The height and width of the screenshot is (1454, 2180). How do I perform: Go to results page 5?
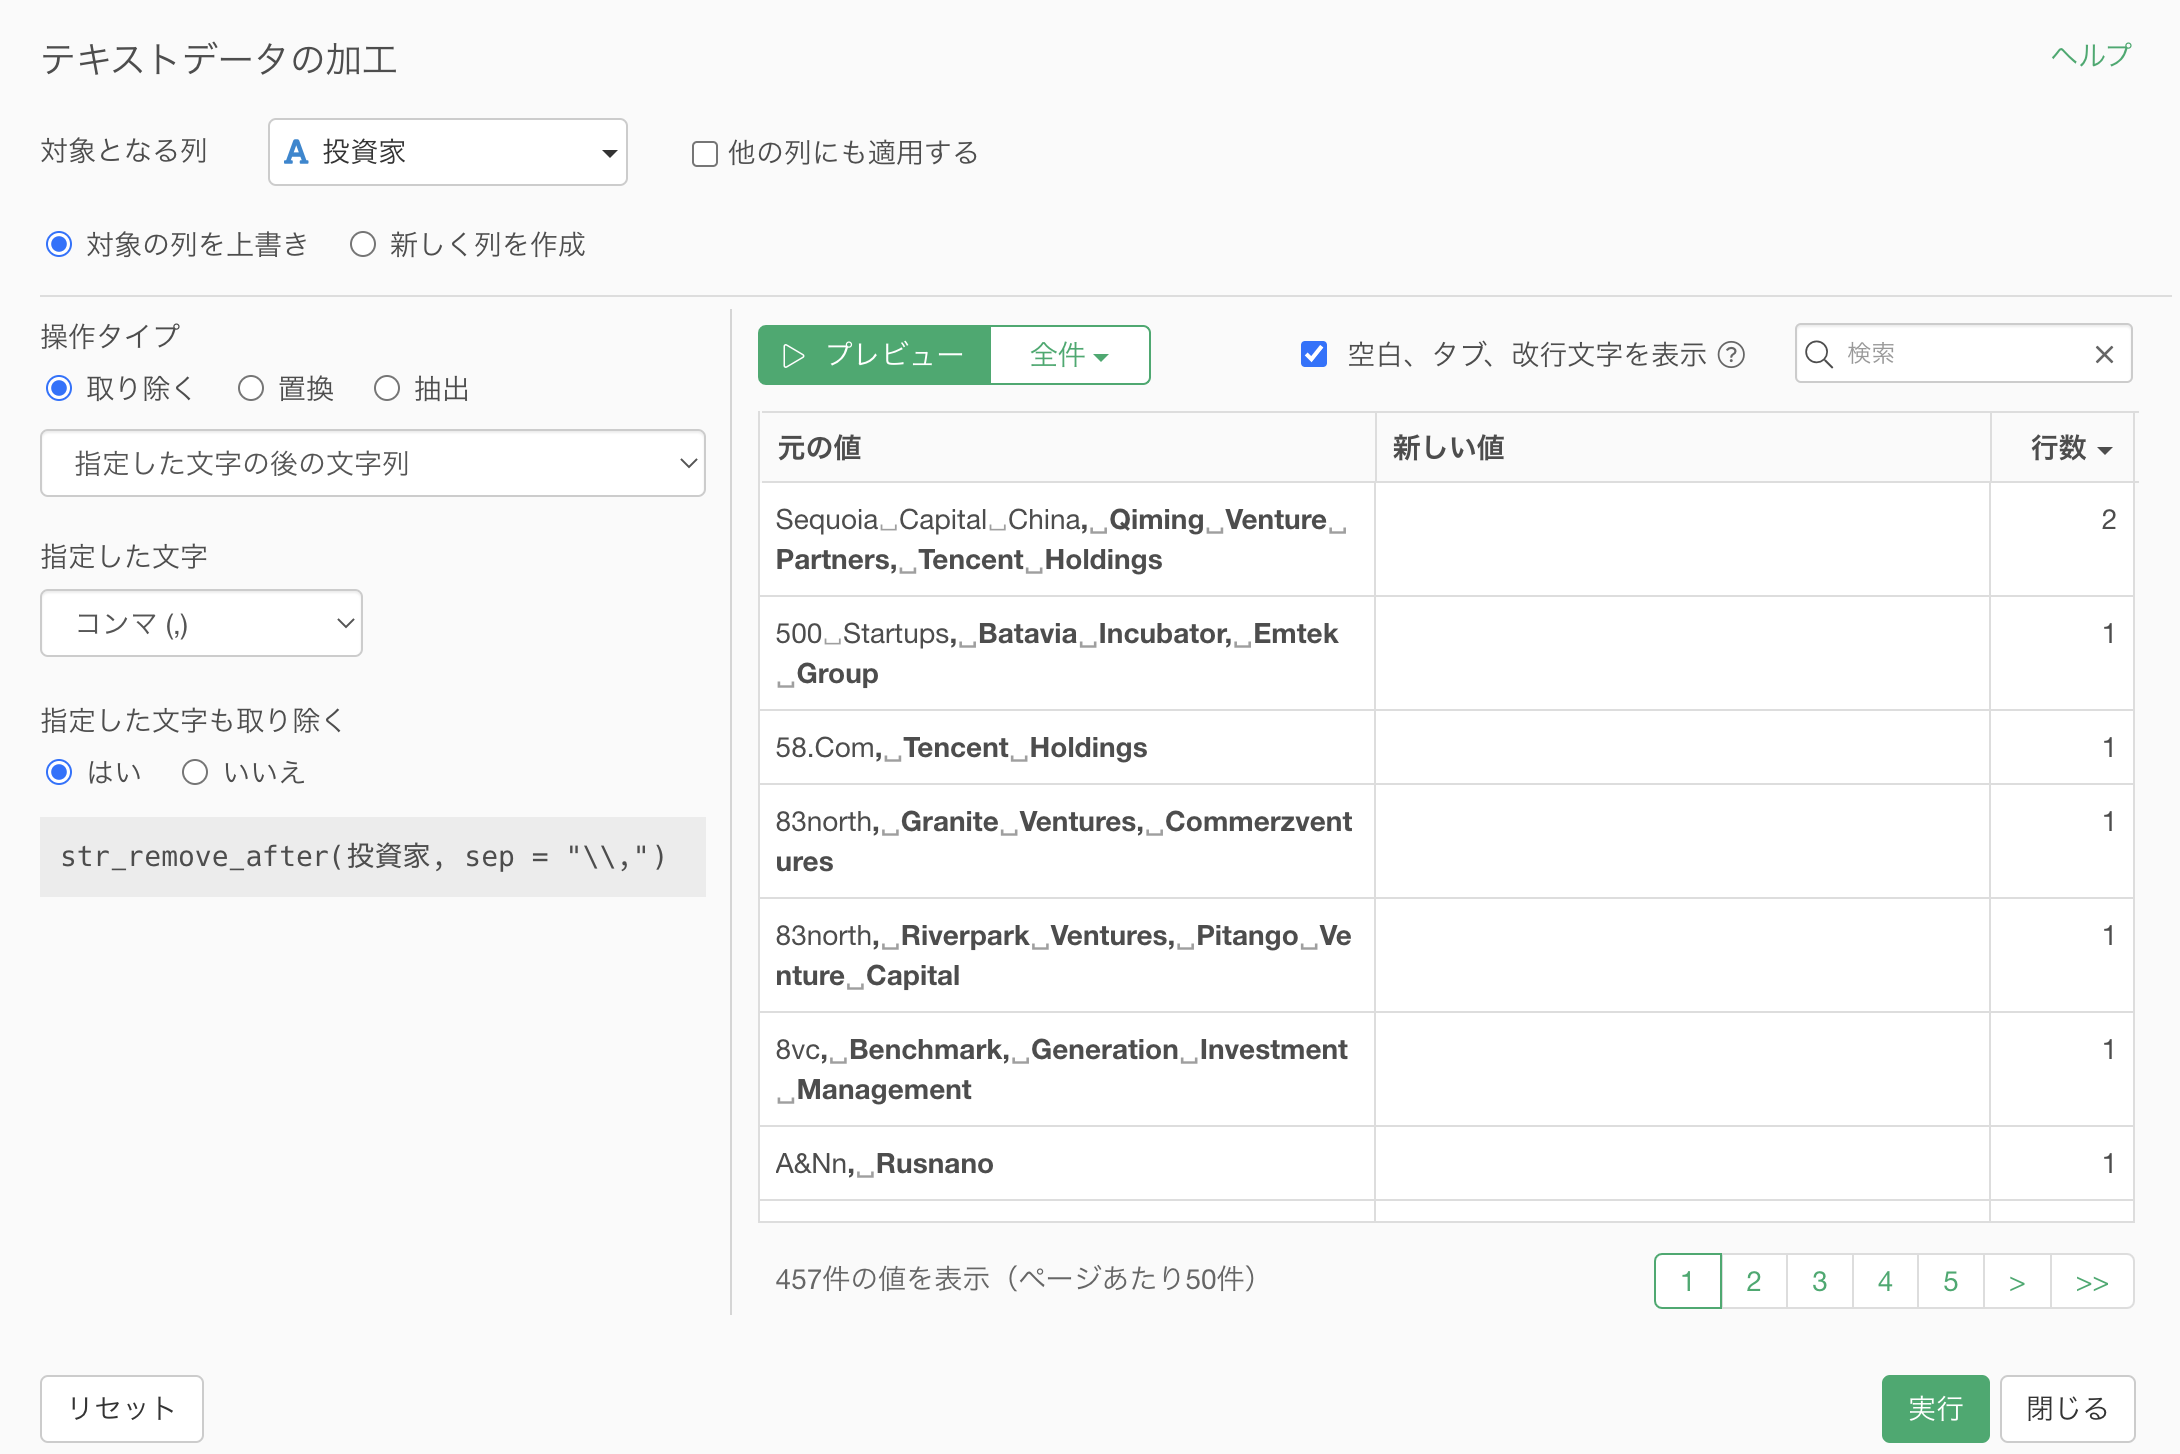pos(1950,1281)
